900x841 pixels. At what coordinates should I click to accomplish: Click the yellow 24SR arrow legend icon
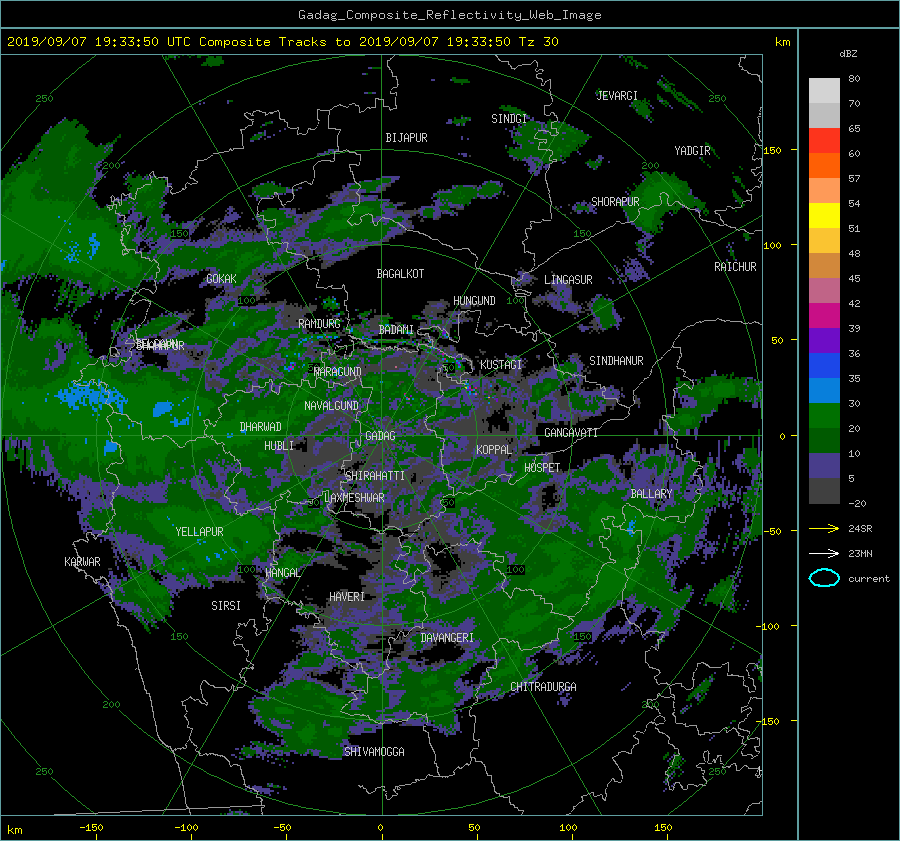tap(824, 528)
